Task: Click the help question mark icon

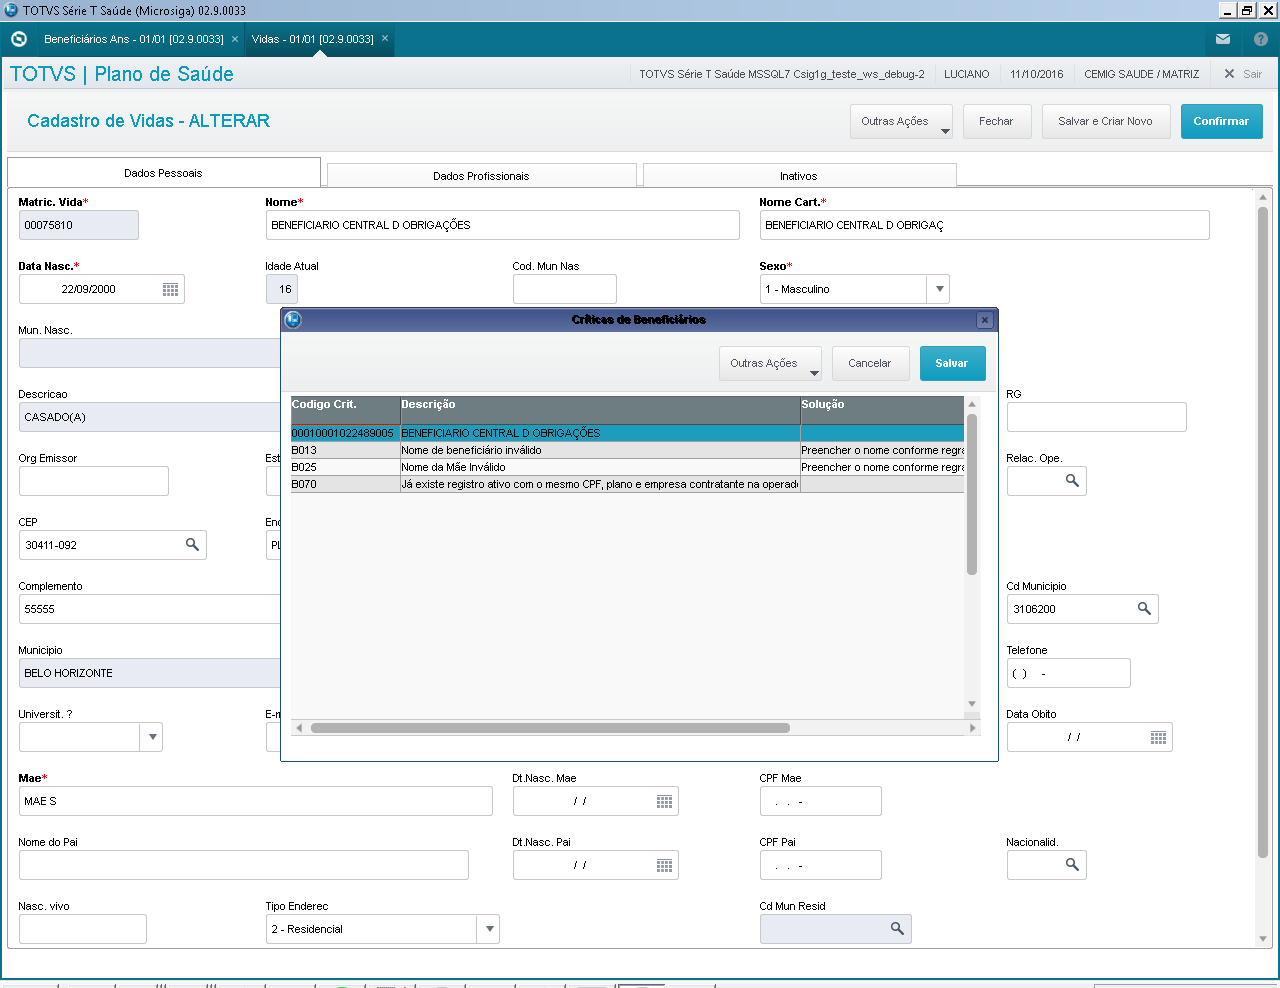Action: coord(1260,39)
